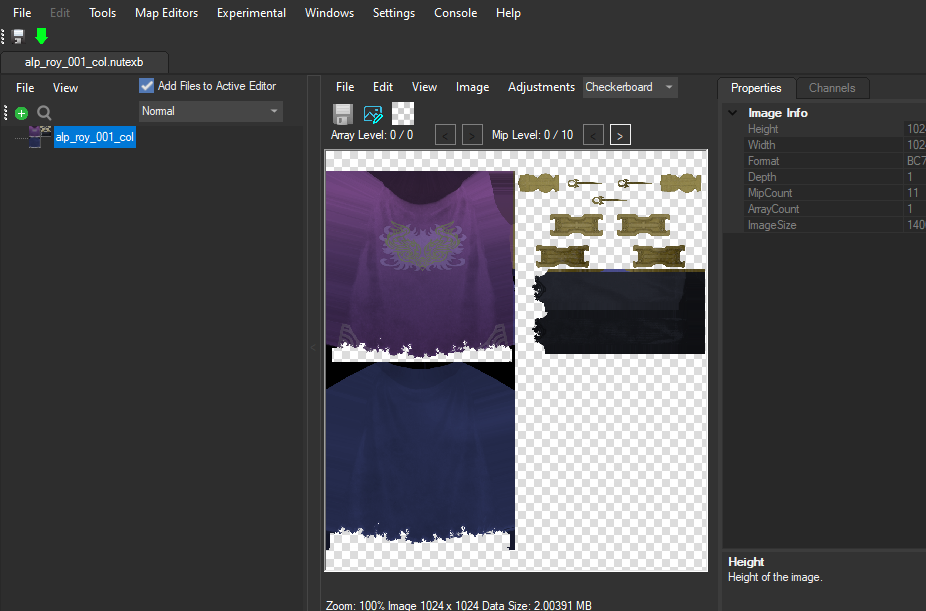Open search using the magnifier icon
926x611 pixels.
pyautogui.click(x=42, y=111)
